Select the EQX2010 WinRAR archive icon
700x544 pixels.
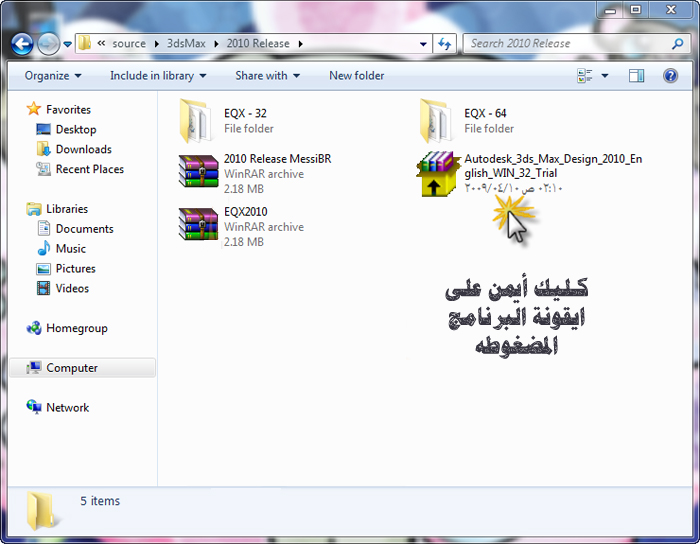(x=198, y=224)
